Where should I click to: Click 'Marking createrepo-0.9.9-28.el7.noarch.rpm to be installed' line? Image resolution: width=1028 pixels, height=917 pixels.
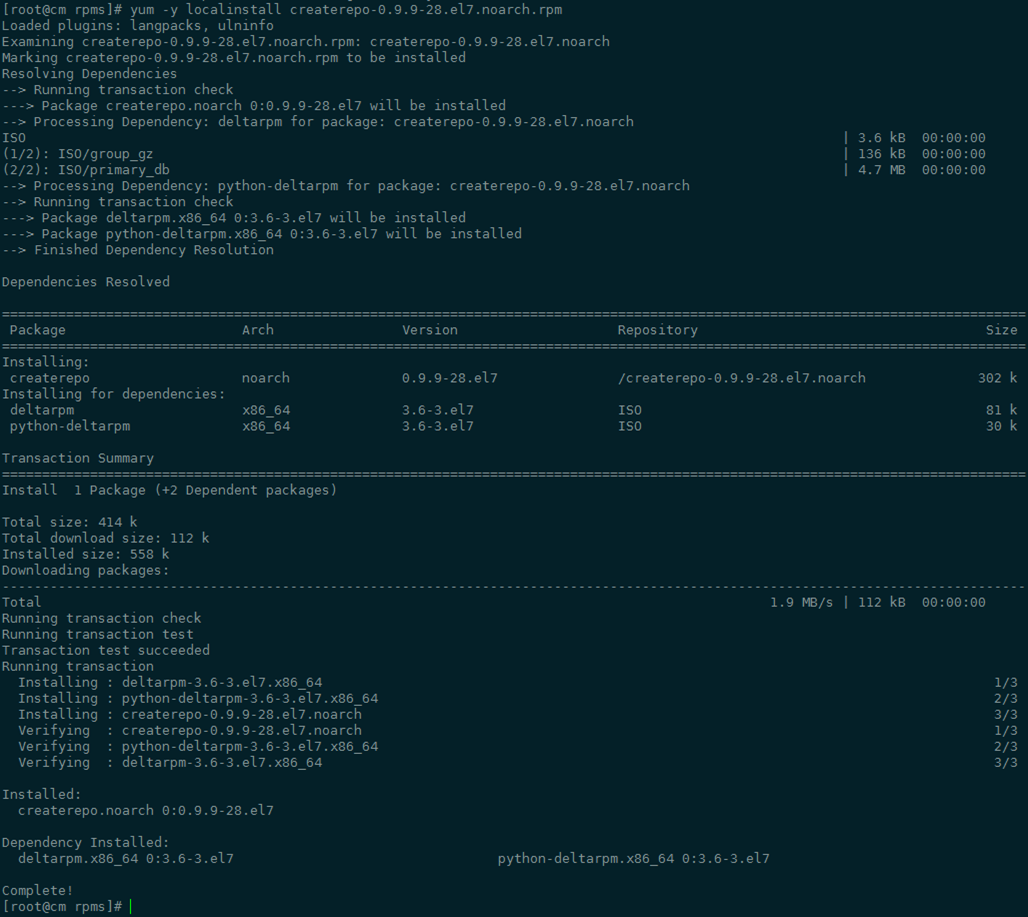[233, 58]
